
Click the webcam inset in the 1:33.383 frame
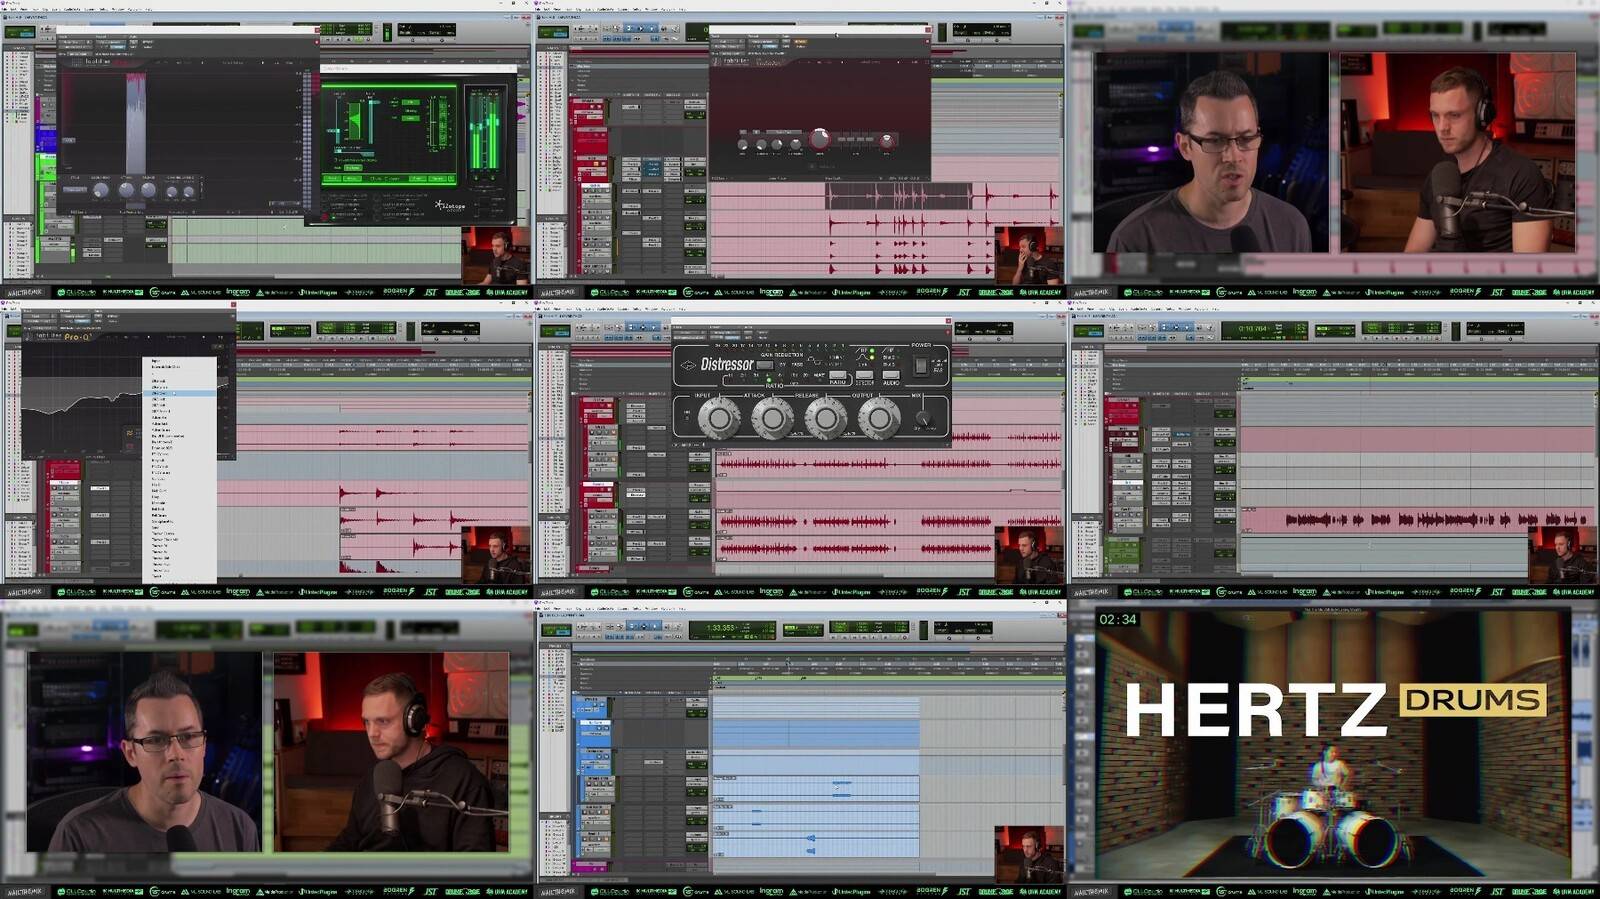point(1028,853)
